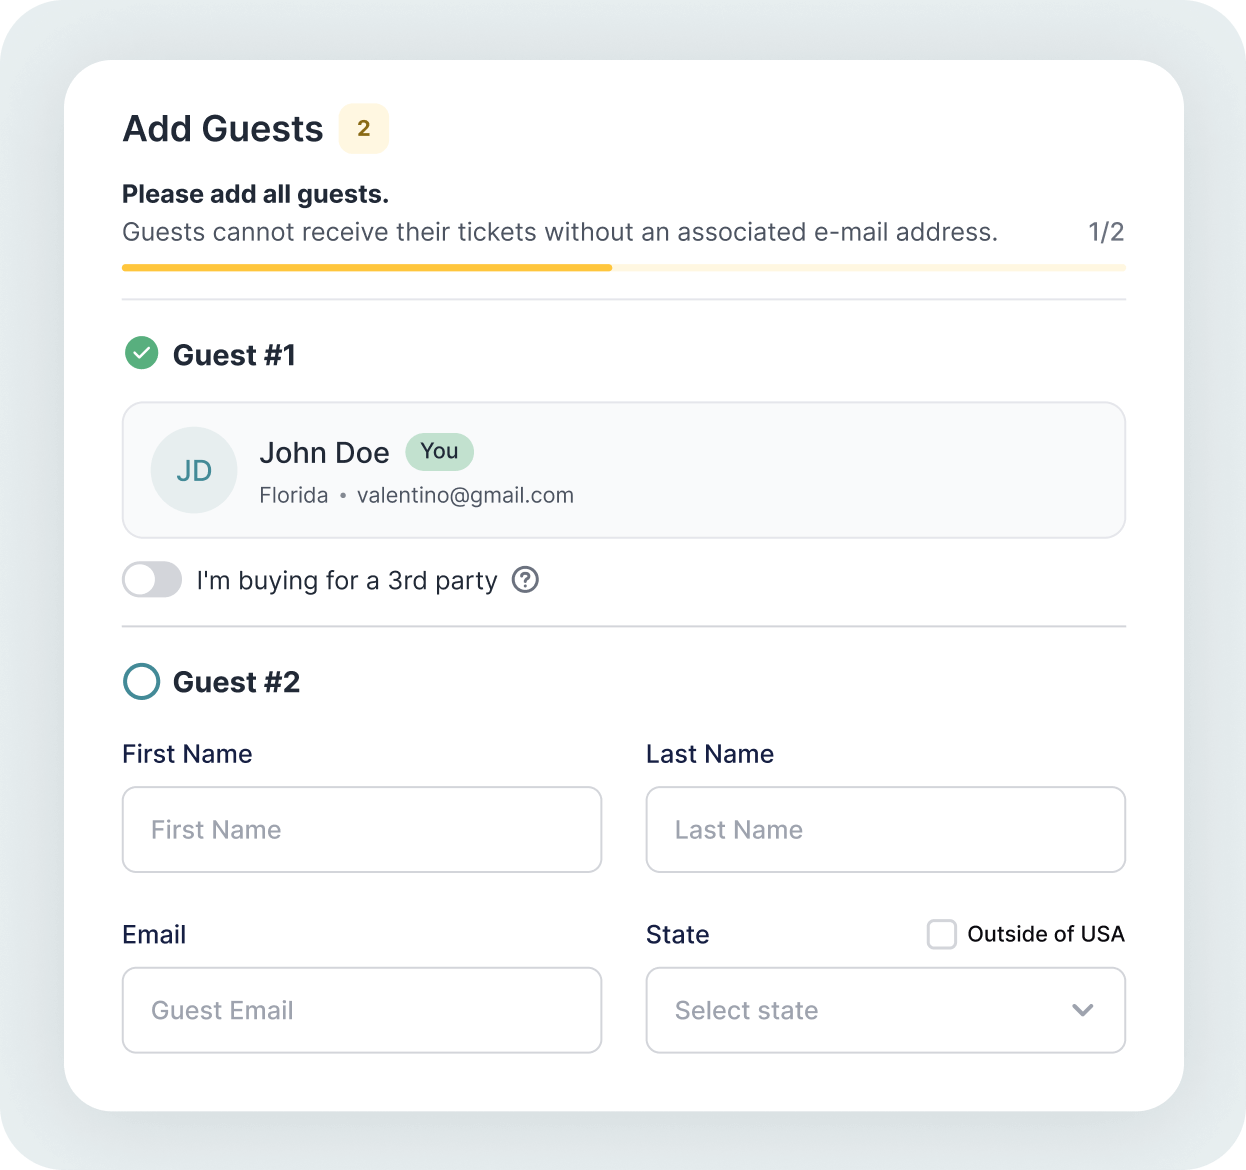Enable the "I'm buying for a 3rd party" toggle

pyautogui.click(x=152, y=580)
